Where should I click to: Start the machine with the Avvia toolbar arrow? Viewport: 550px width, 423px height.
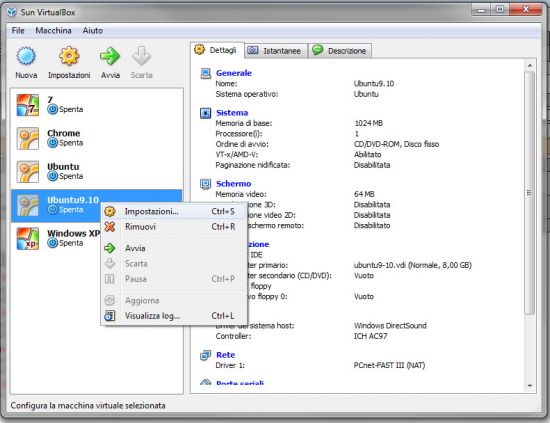(x=110, y=56)
